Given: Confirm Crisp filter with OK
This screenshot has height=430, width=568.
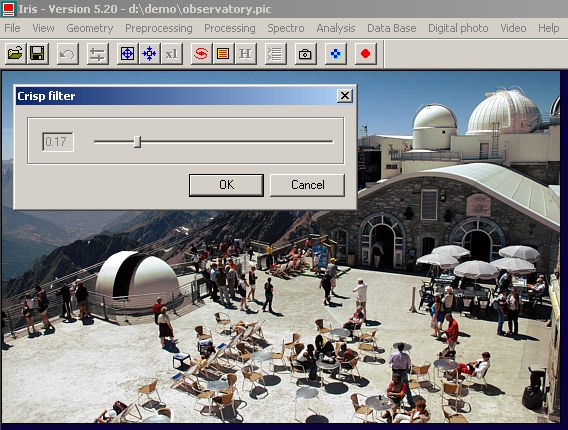Looking at the screenshot, I should click(x=226, y=185).
